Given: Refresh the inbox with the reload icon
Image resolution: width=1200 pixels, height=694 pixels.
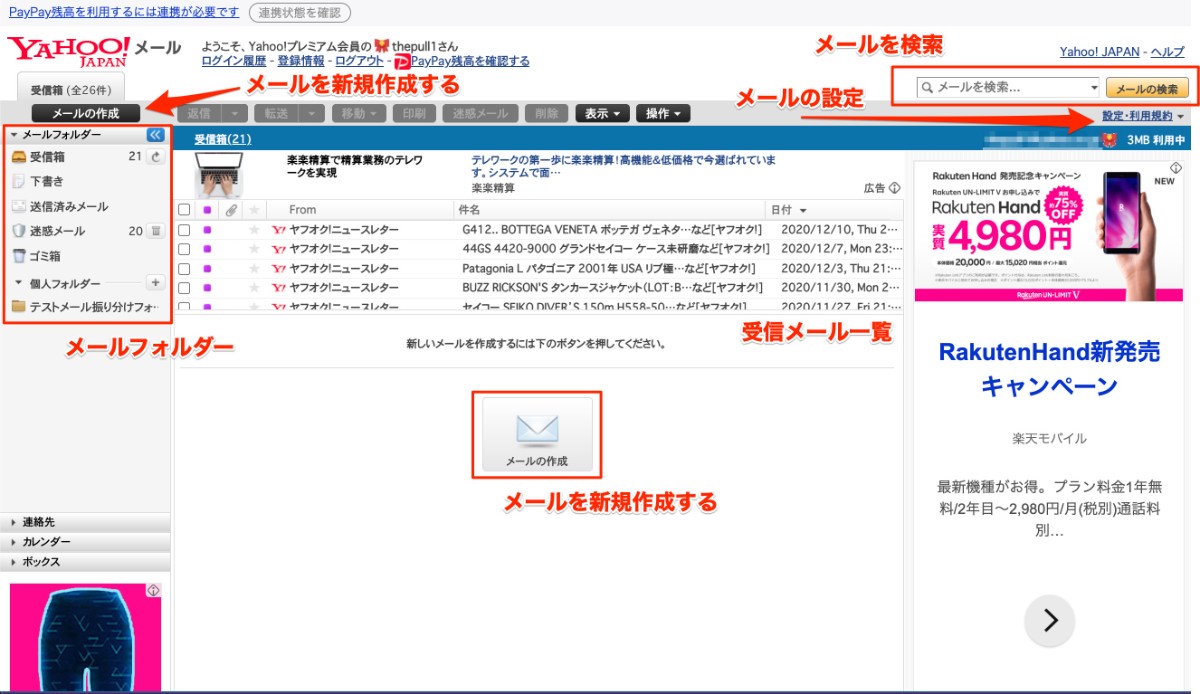Looking at the screenshot, I should click(156, 157).
